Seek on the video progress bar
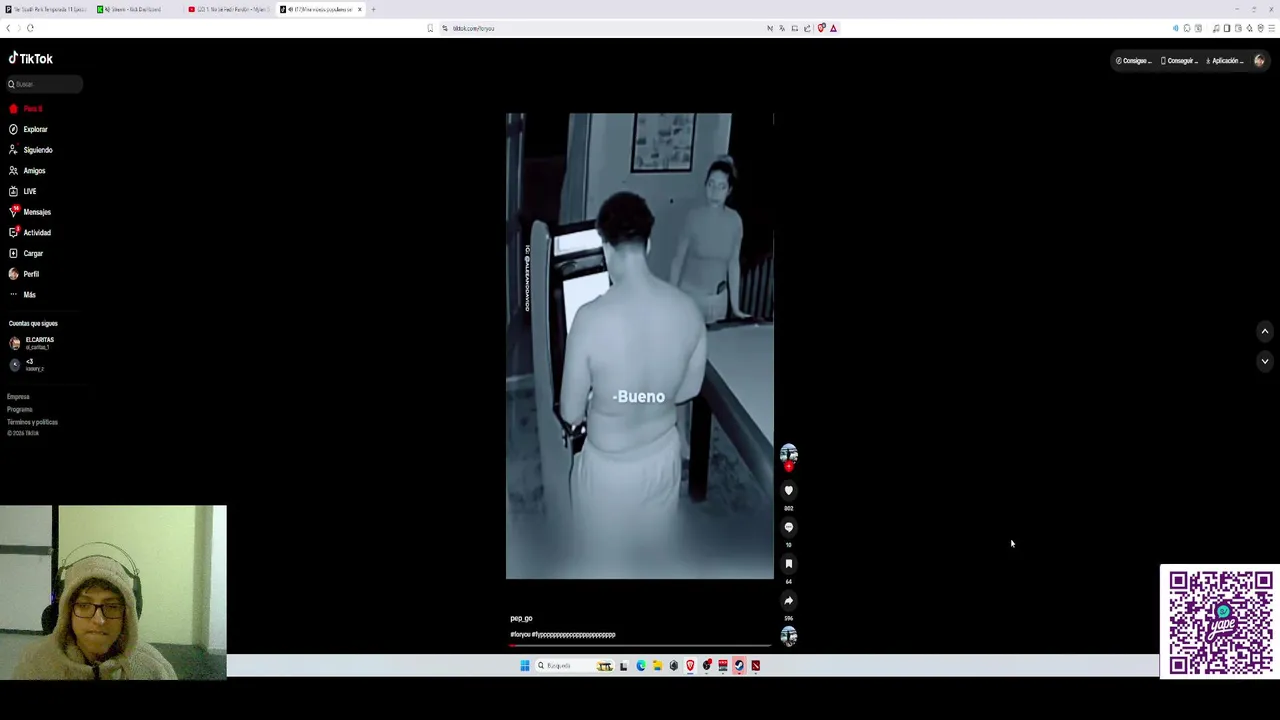 coord(640,645)
